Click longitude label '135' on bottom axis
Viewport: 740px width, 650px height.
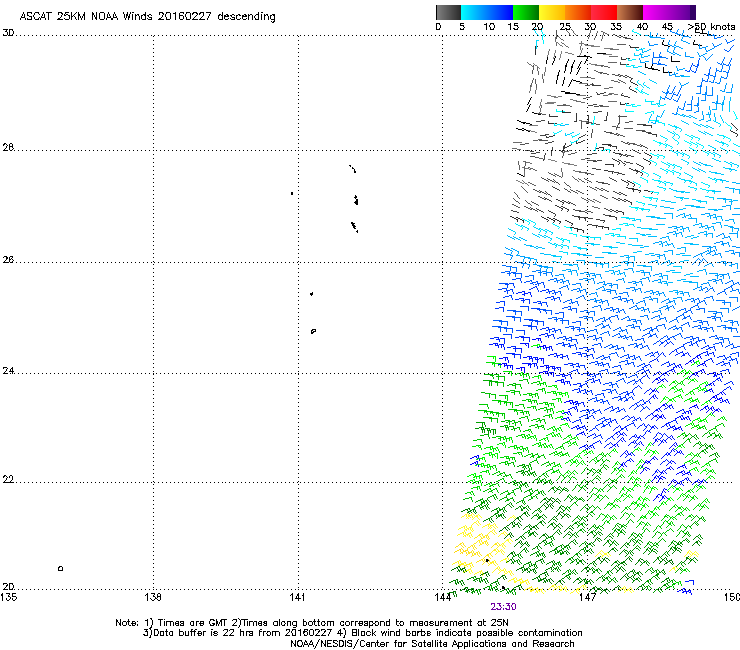tap(9, 597)
